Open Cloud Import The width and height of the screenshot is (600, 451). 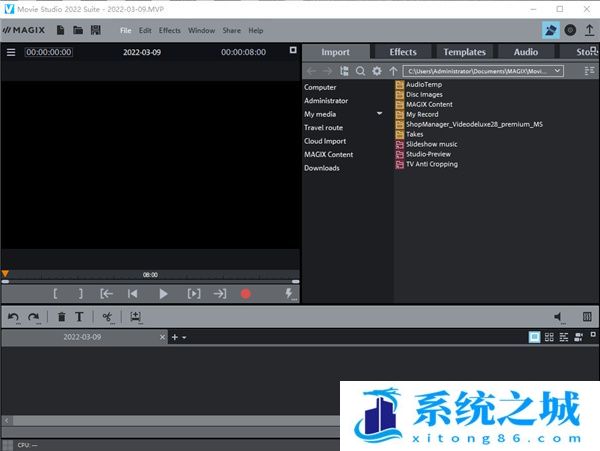click(x=325, y=141)
